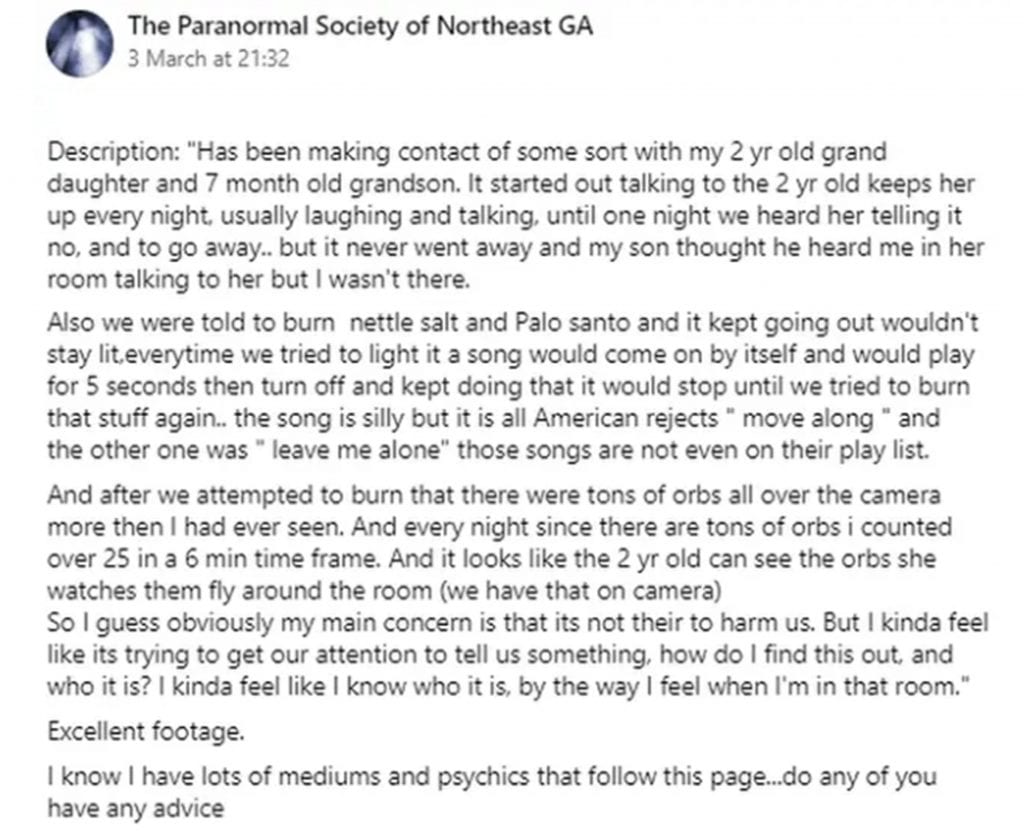
Task: Click the "Excellent footage." line
Action: 146,731
